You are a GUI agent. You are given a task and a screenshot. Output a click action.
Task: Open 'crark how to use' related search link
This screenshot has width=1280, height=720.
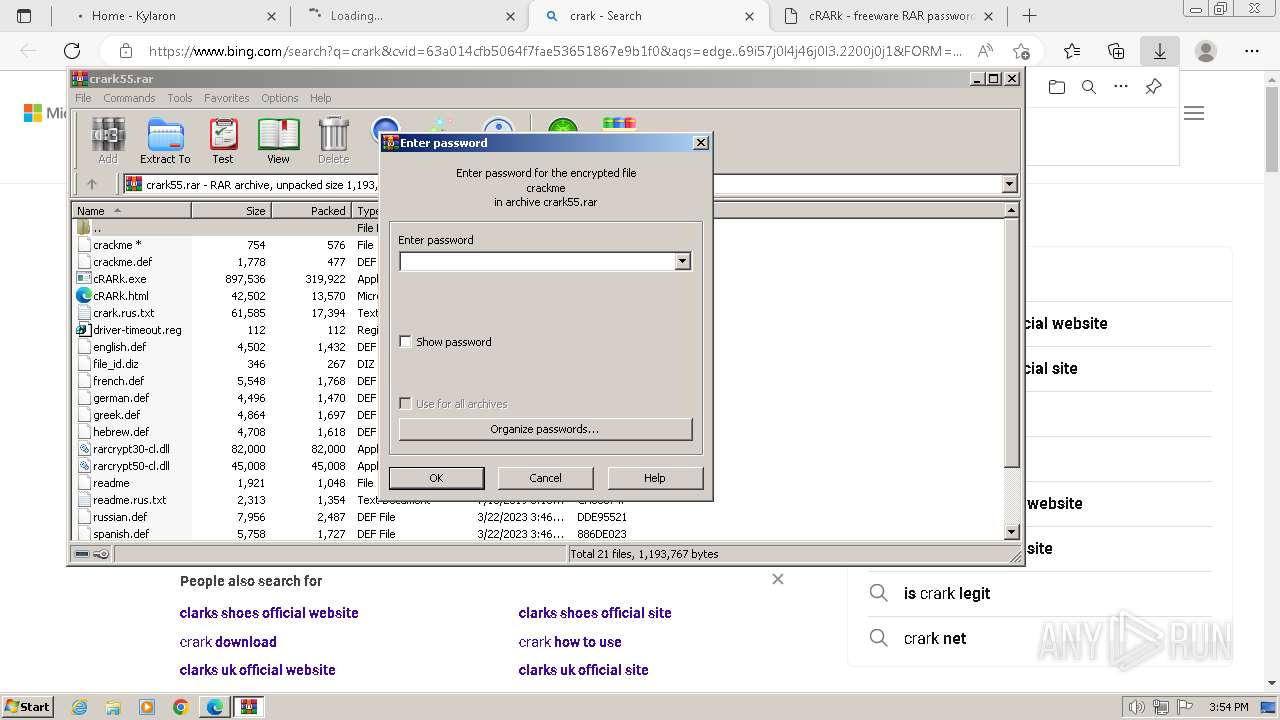tap(570, 642)
